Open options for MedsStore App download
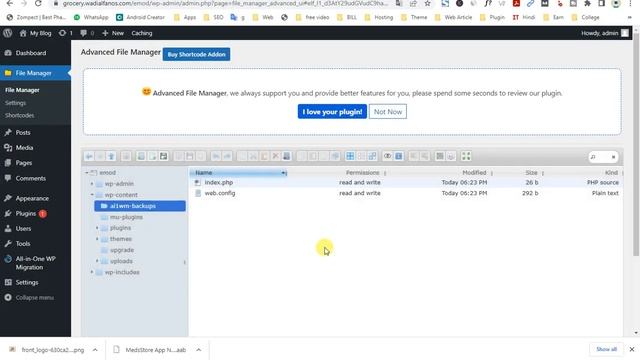This screenshot has height=360, width=640. pos(198,350)
